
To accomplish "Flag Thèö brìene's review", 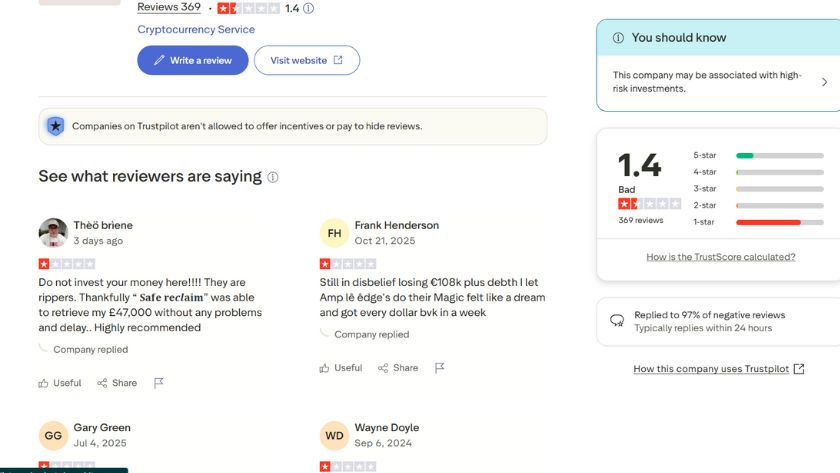I will 159,383.
